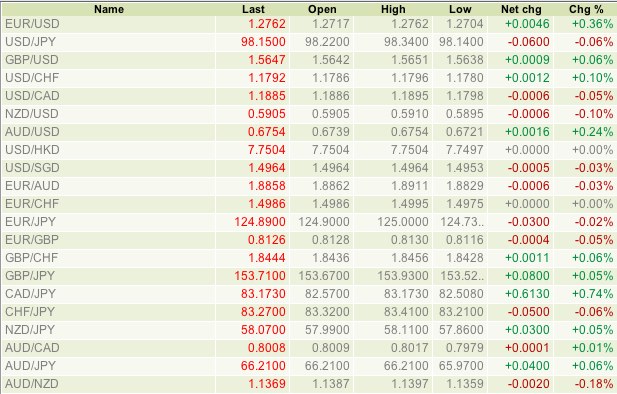Select the EUR/AUD pair name
Viewport: 617px width, 394px height.
[x=32, y=186]
